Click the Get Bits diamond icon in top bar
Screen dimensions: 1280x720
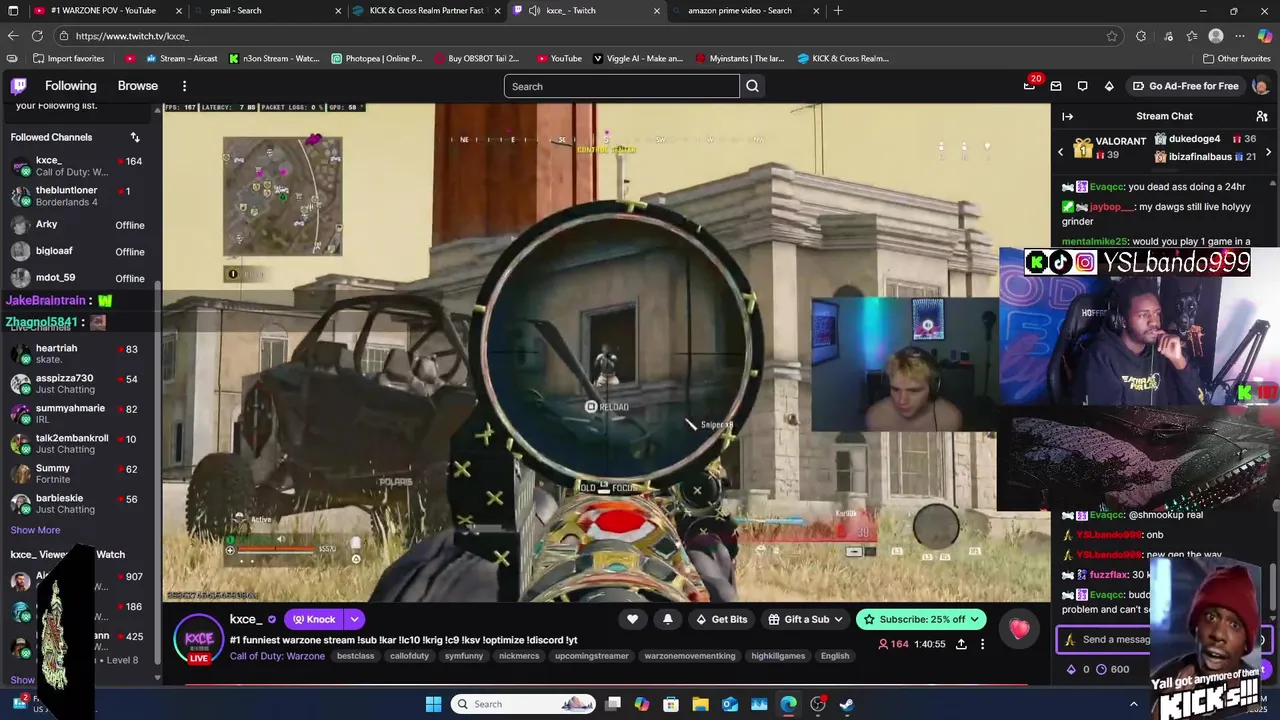tap(1109, 86)
